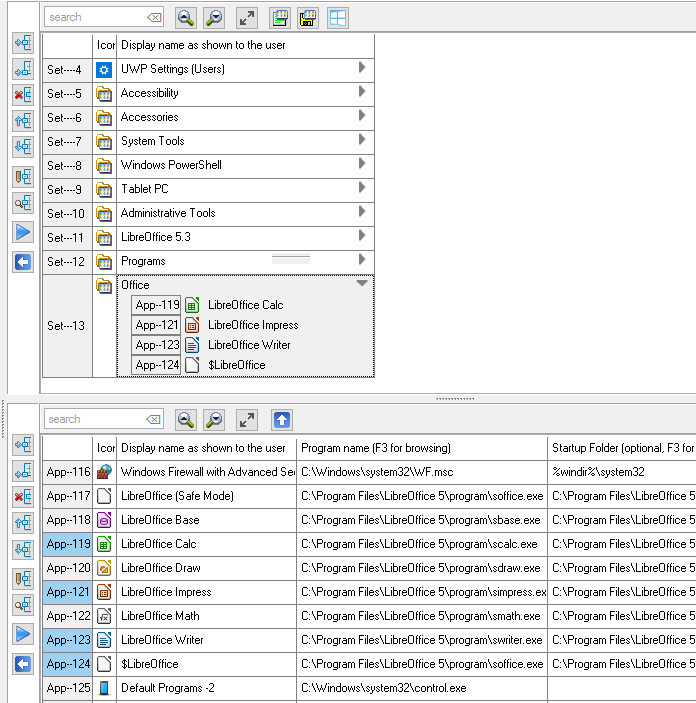This screenshot has height=703, width=696.
Task: Click the delete row icon in upper sidebar
Action: [x=22, y=95]
